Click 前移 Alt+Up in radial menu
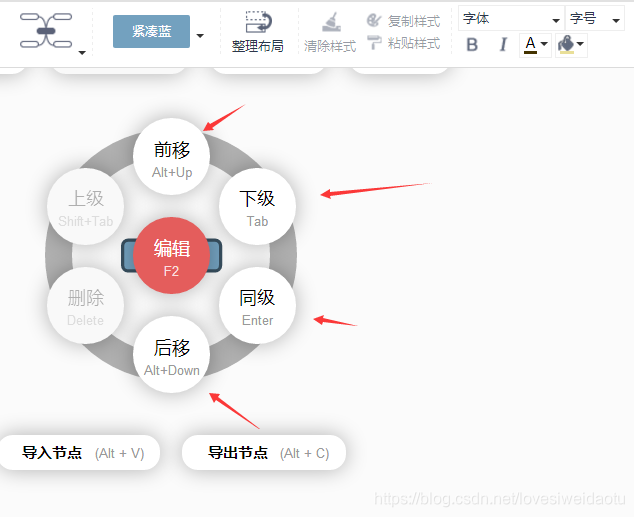Screen dimensions: 634x517 click(171, 157)
